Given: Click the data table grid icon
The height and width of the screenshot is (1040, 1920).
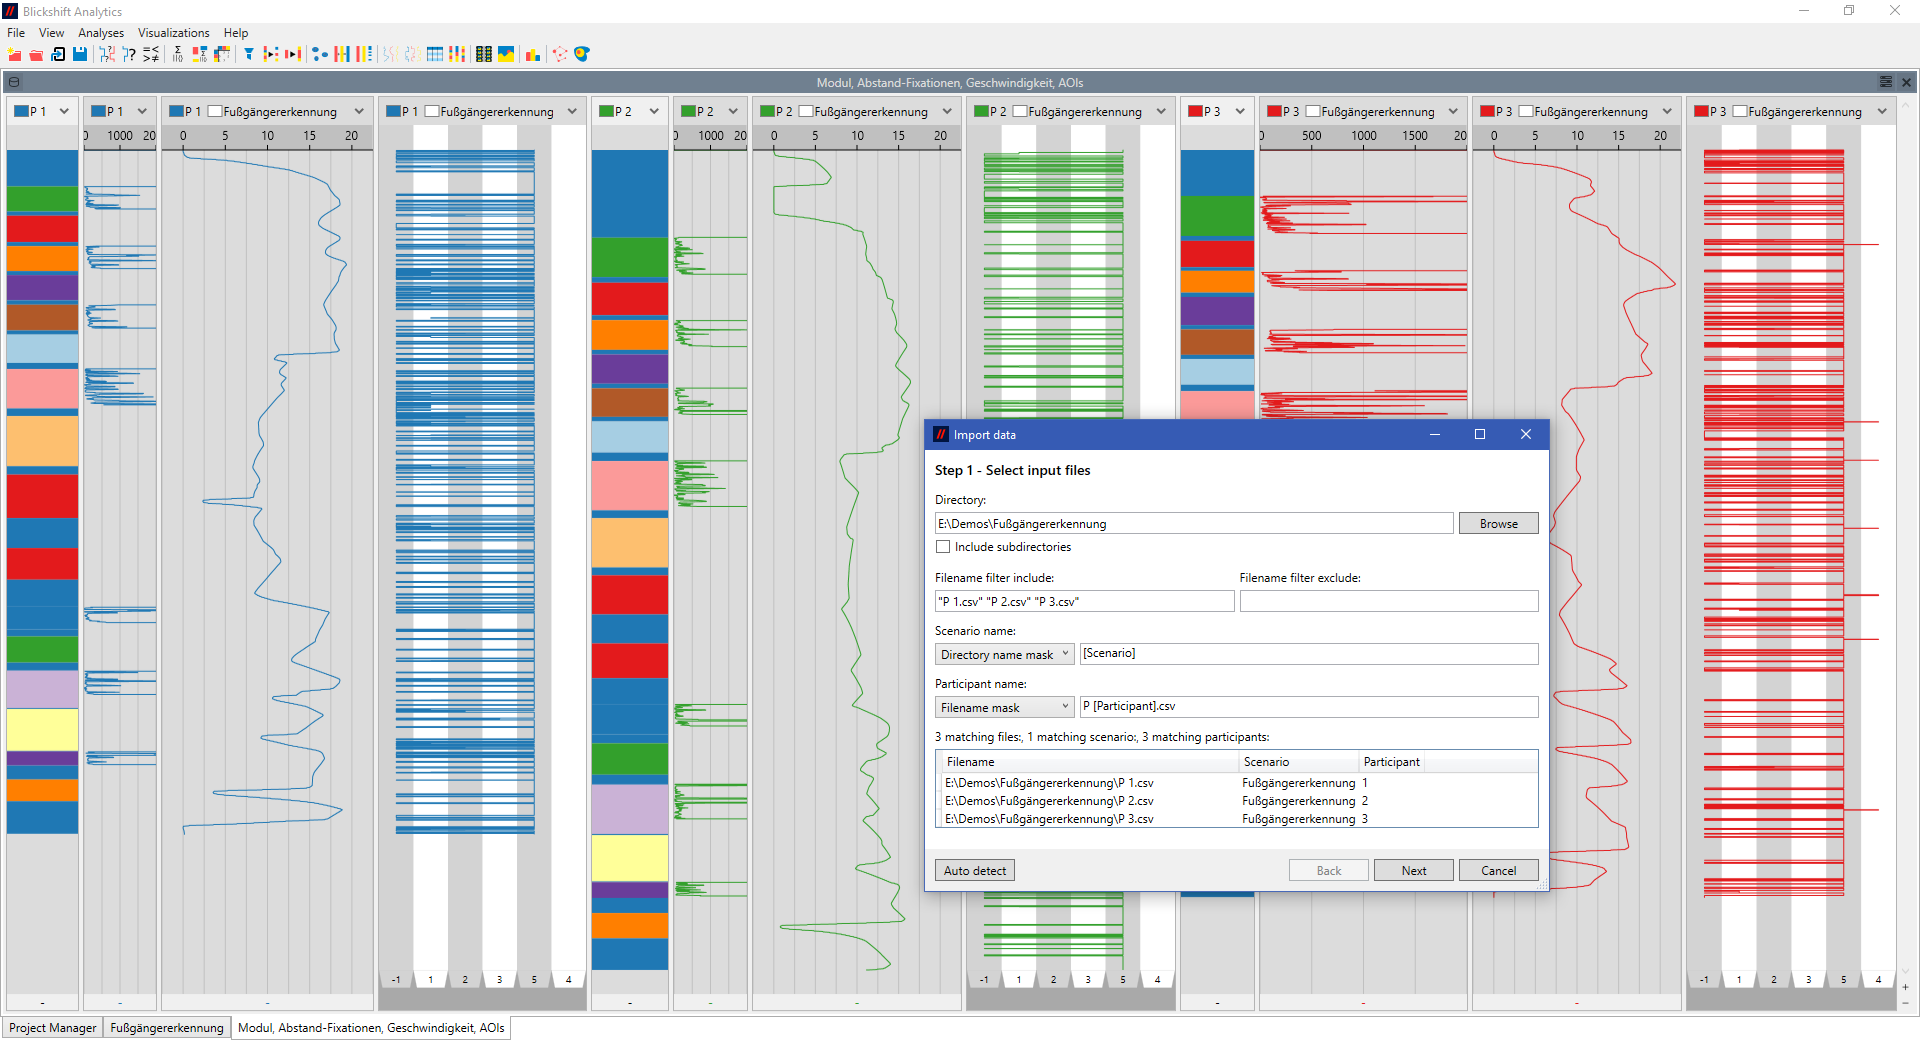Looking at the screenshot, I should (434, 54).
